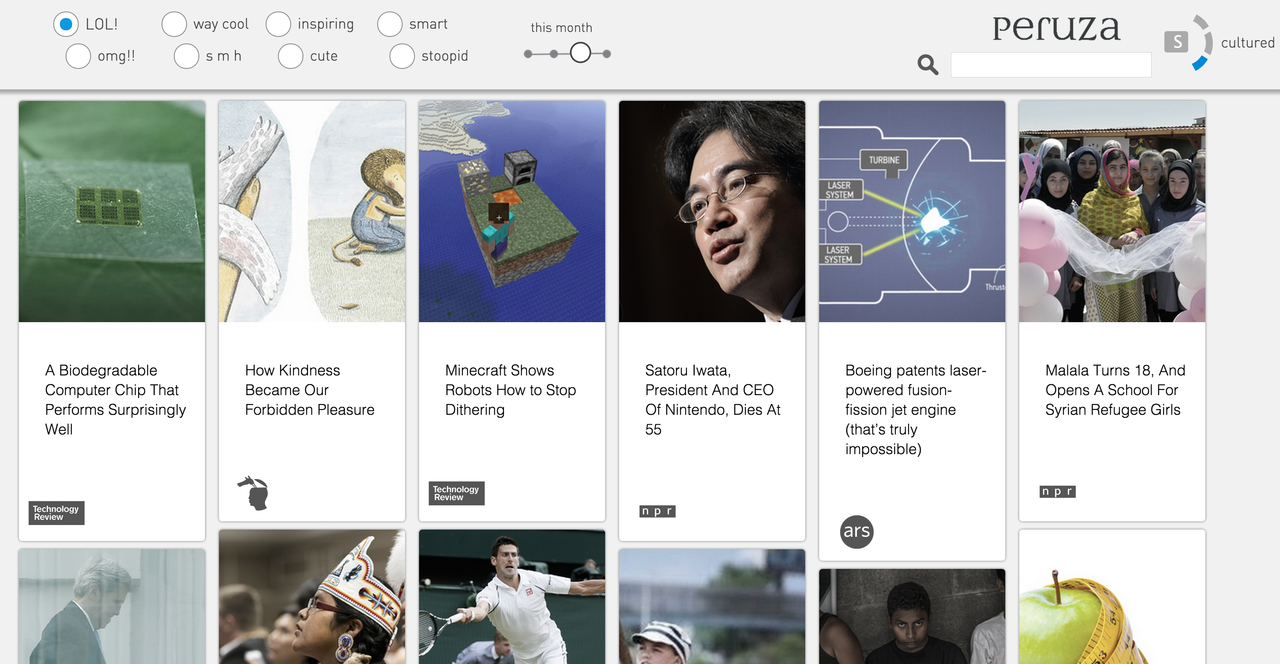Open the feathered headdress photo card
Image resolution: width=1280 pixels, height=664 pixels.
point(312,597)
